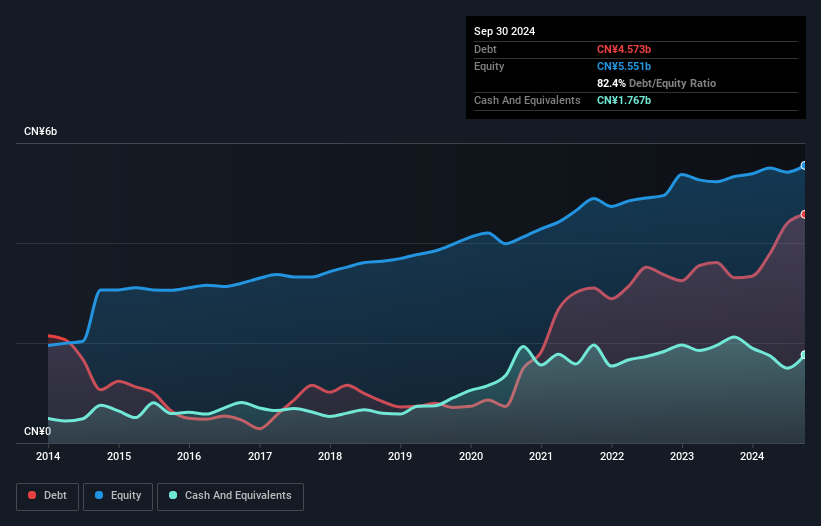The image size is (821, 526).
Task: Click the teal Cash endpoint marker
Action: pos(804,355)
